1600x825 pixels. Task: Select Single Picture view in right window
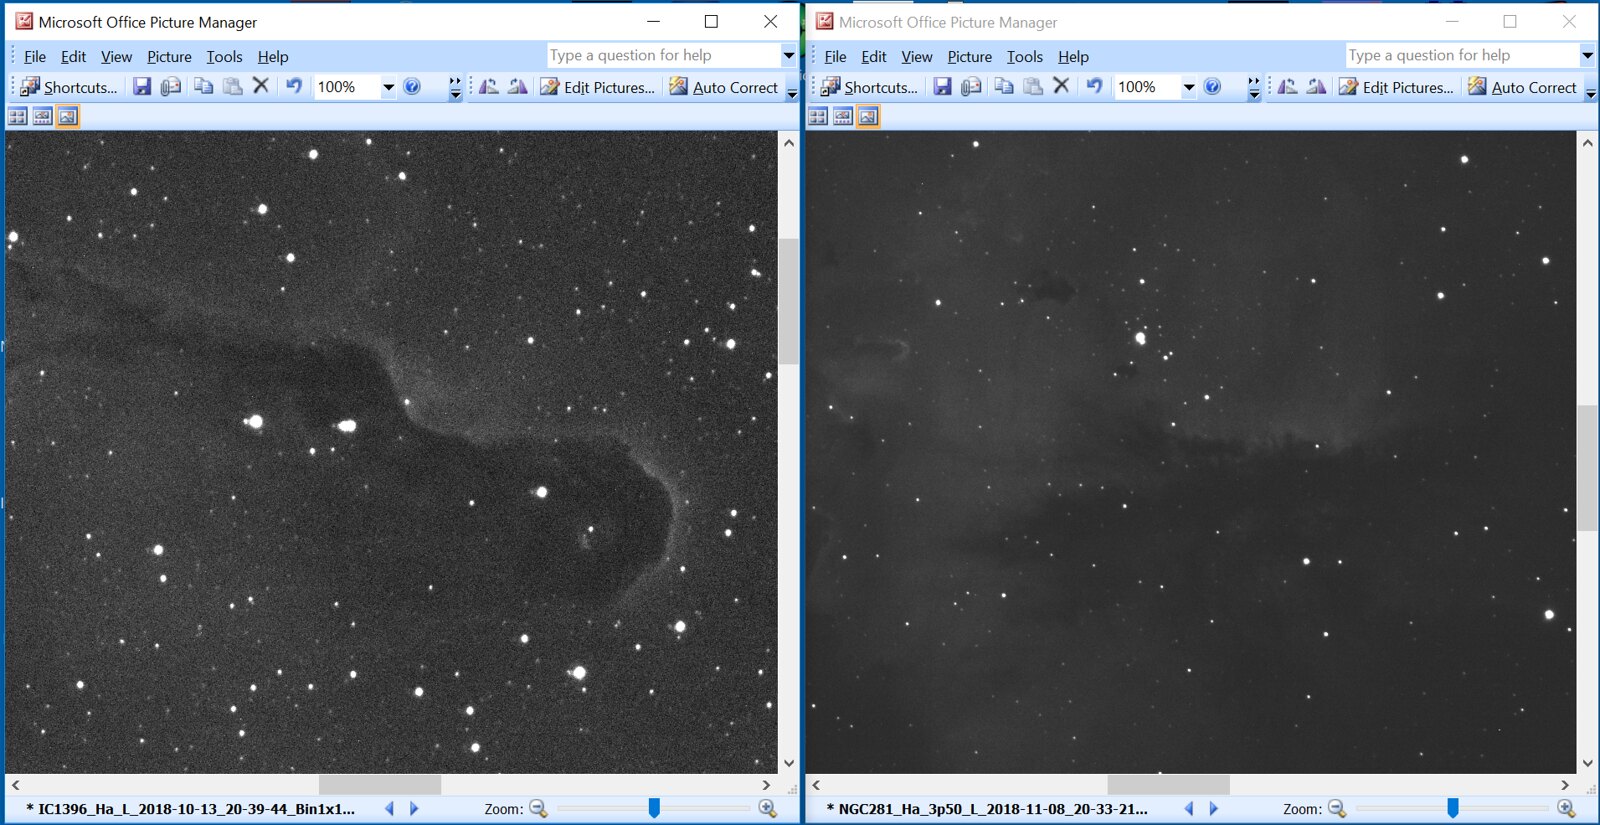[868, 117]
